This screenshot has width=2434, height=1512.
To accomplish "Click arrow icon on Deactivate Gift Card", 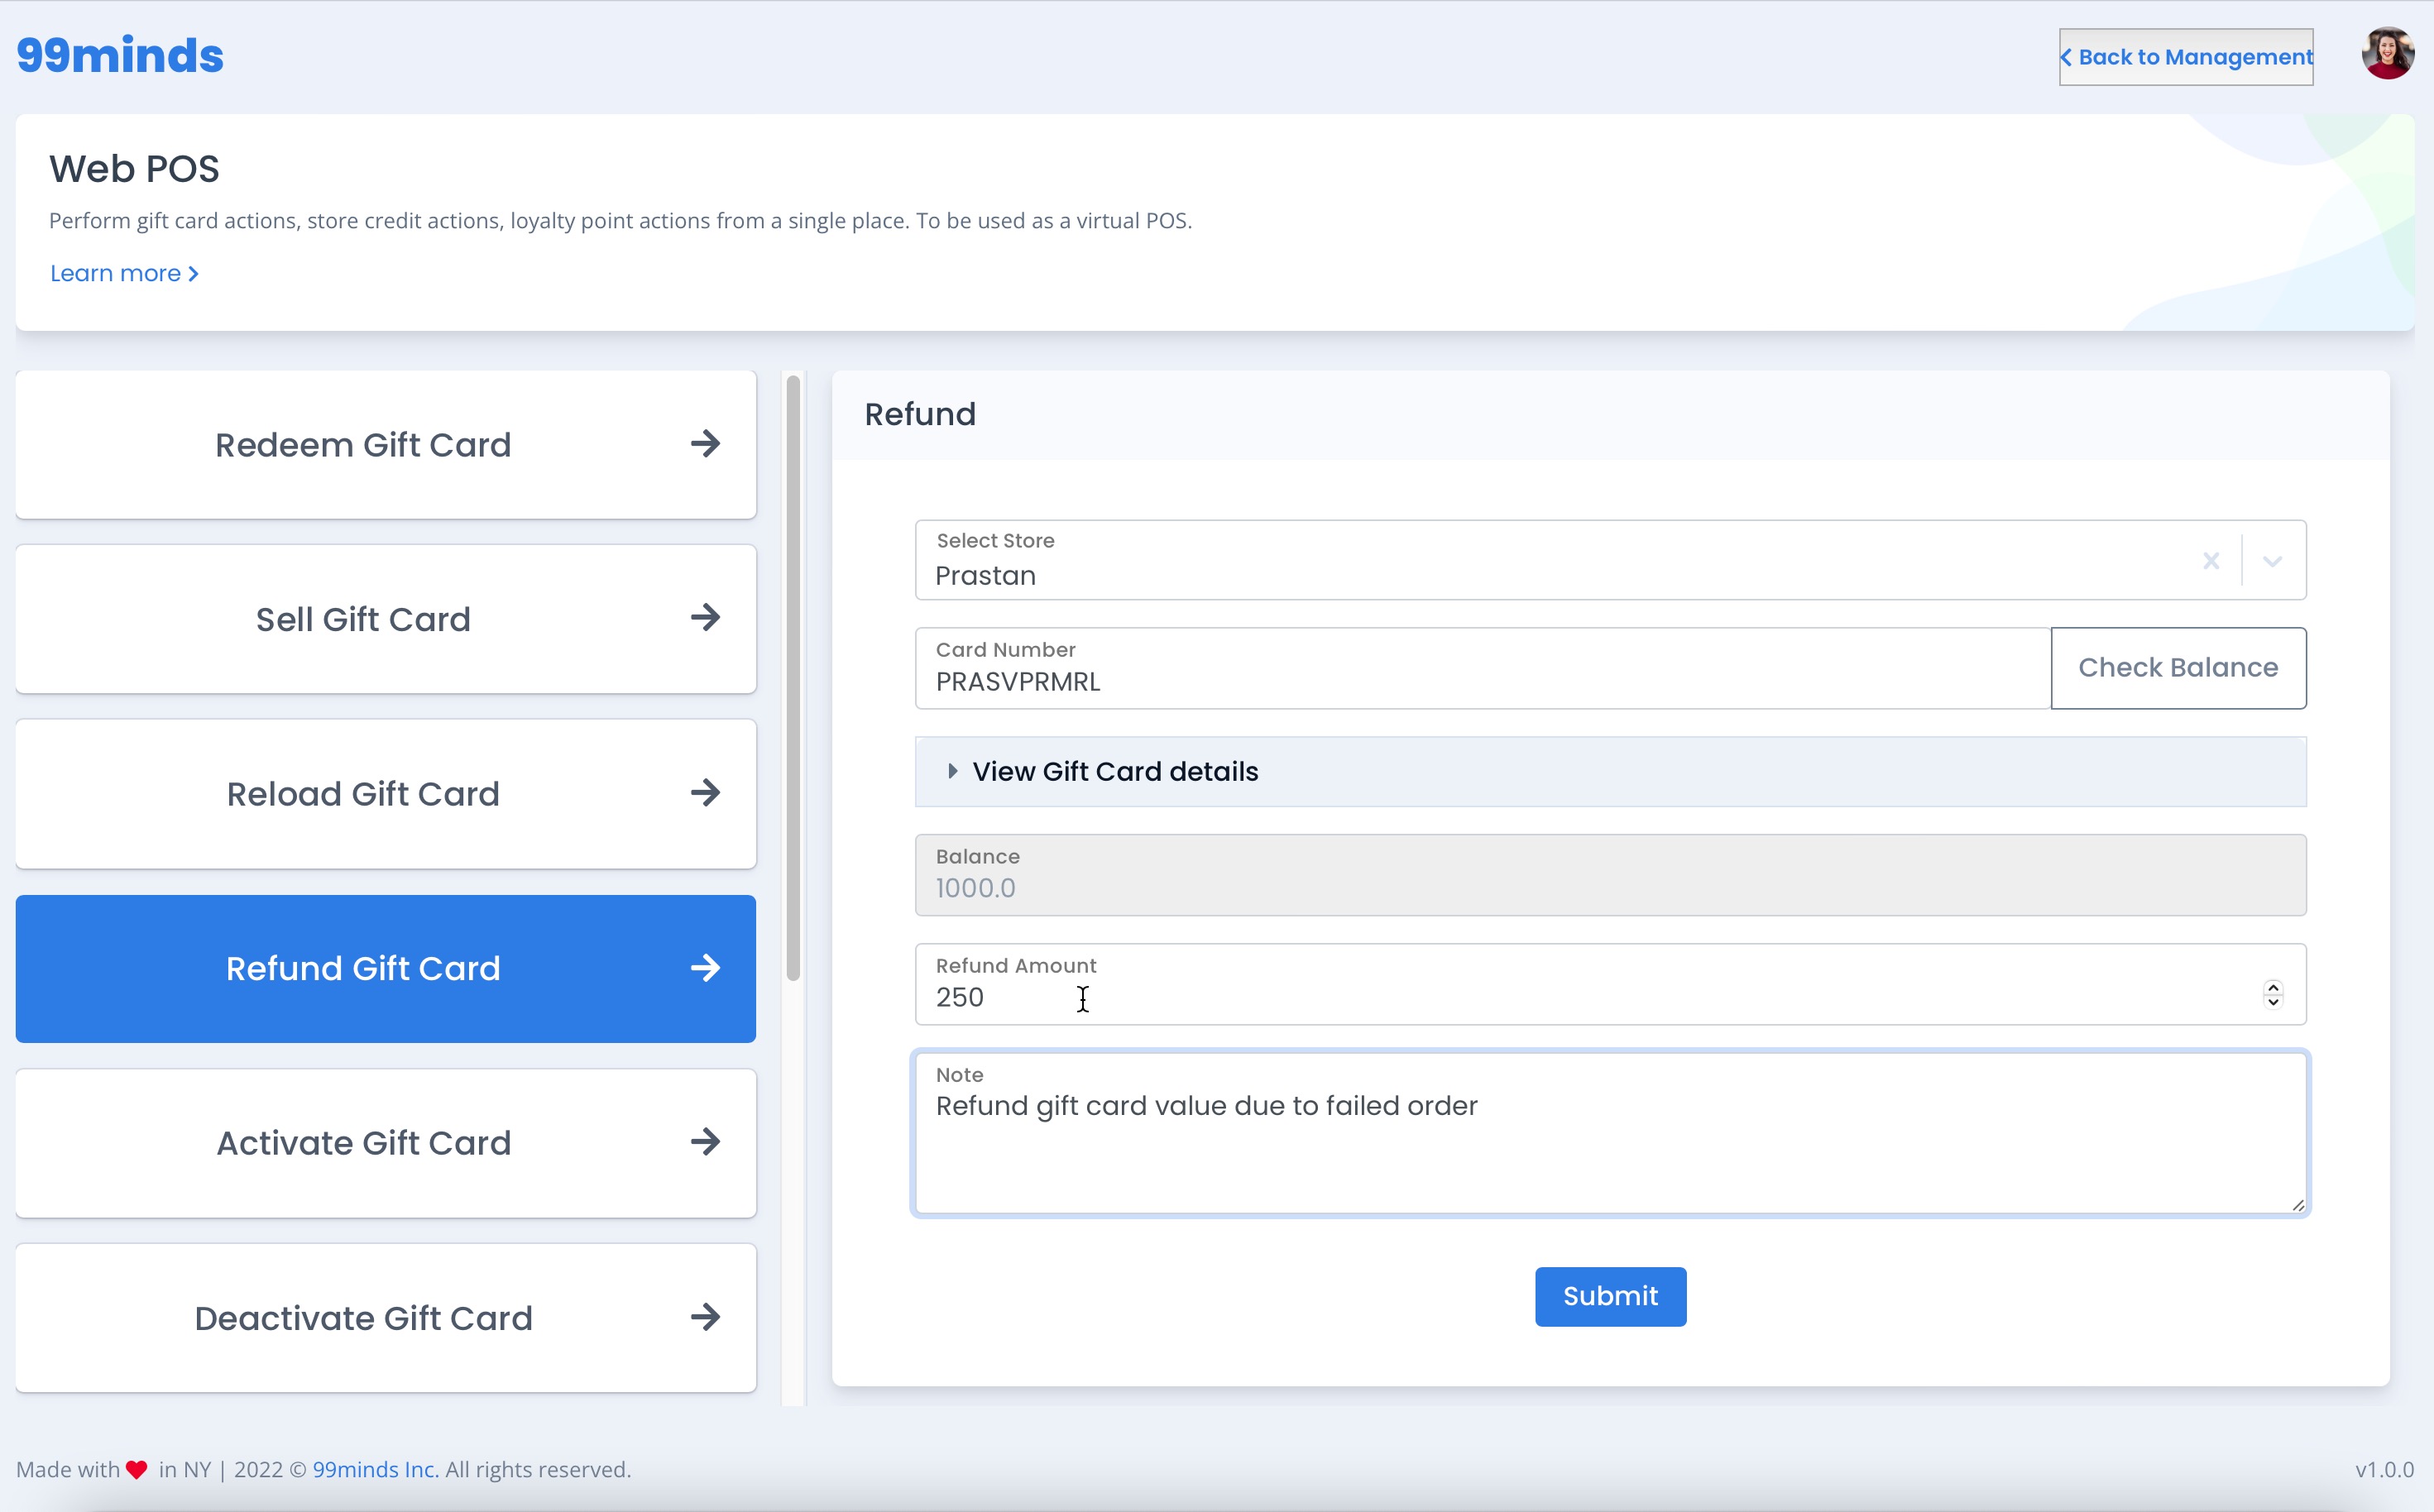I will pyautogui.click(x=705, y=1317).
